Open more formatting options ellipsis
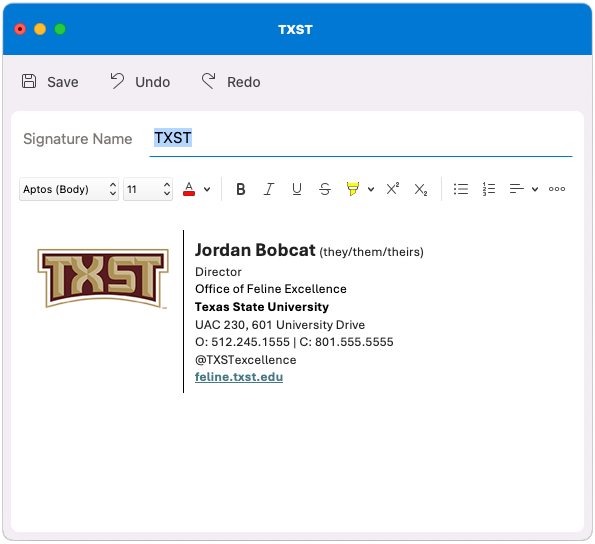595x544 pixels. [x=557, y=189]
